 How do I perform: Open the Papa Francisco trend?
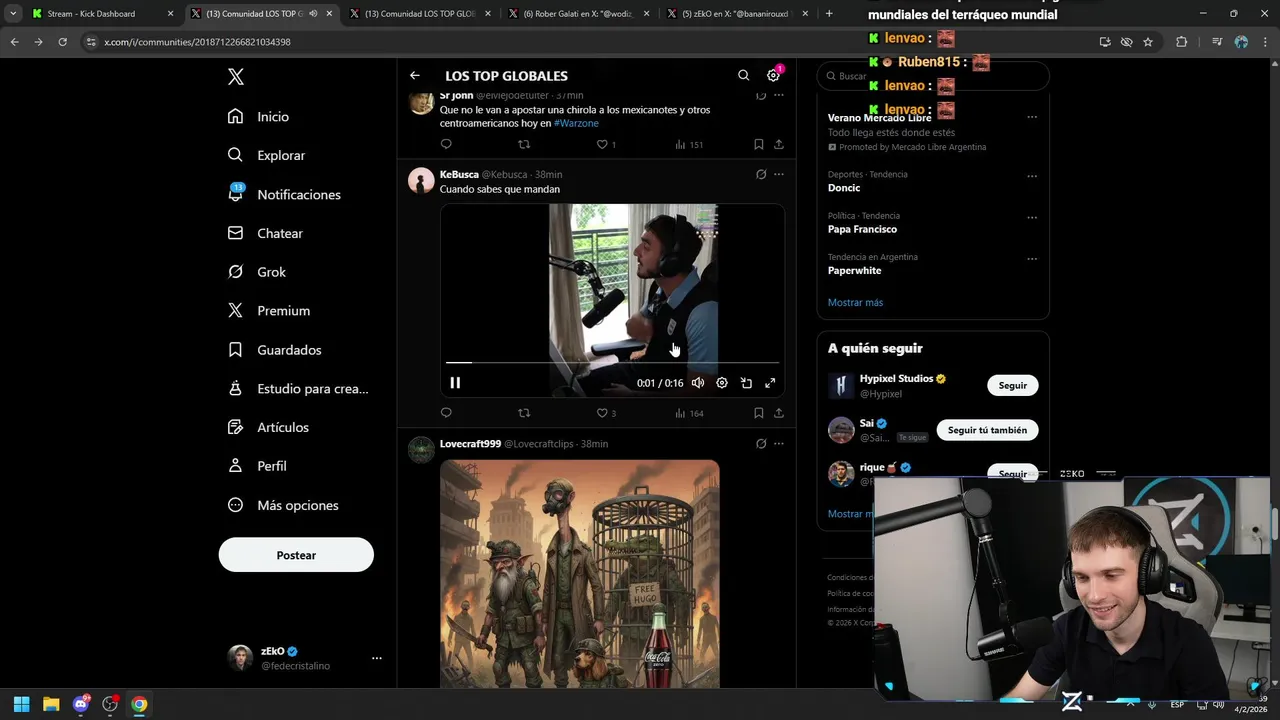pos(862,229)
